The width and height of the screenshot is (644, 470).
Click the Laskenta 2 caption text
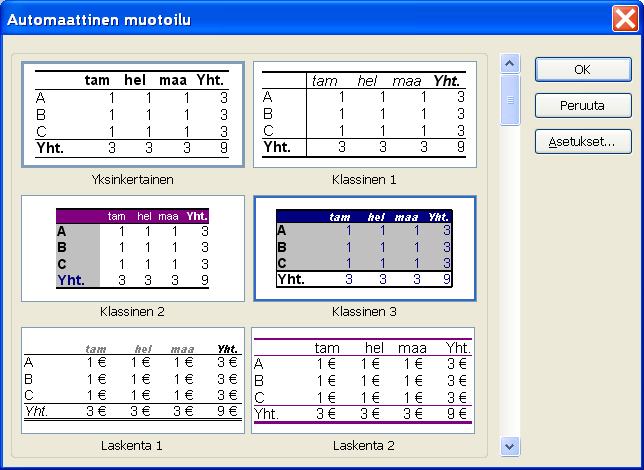(x=364, y=445)
